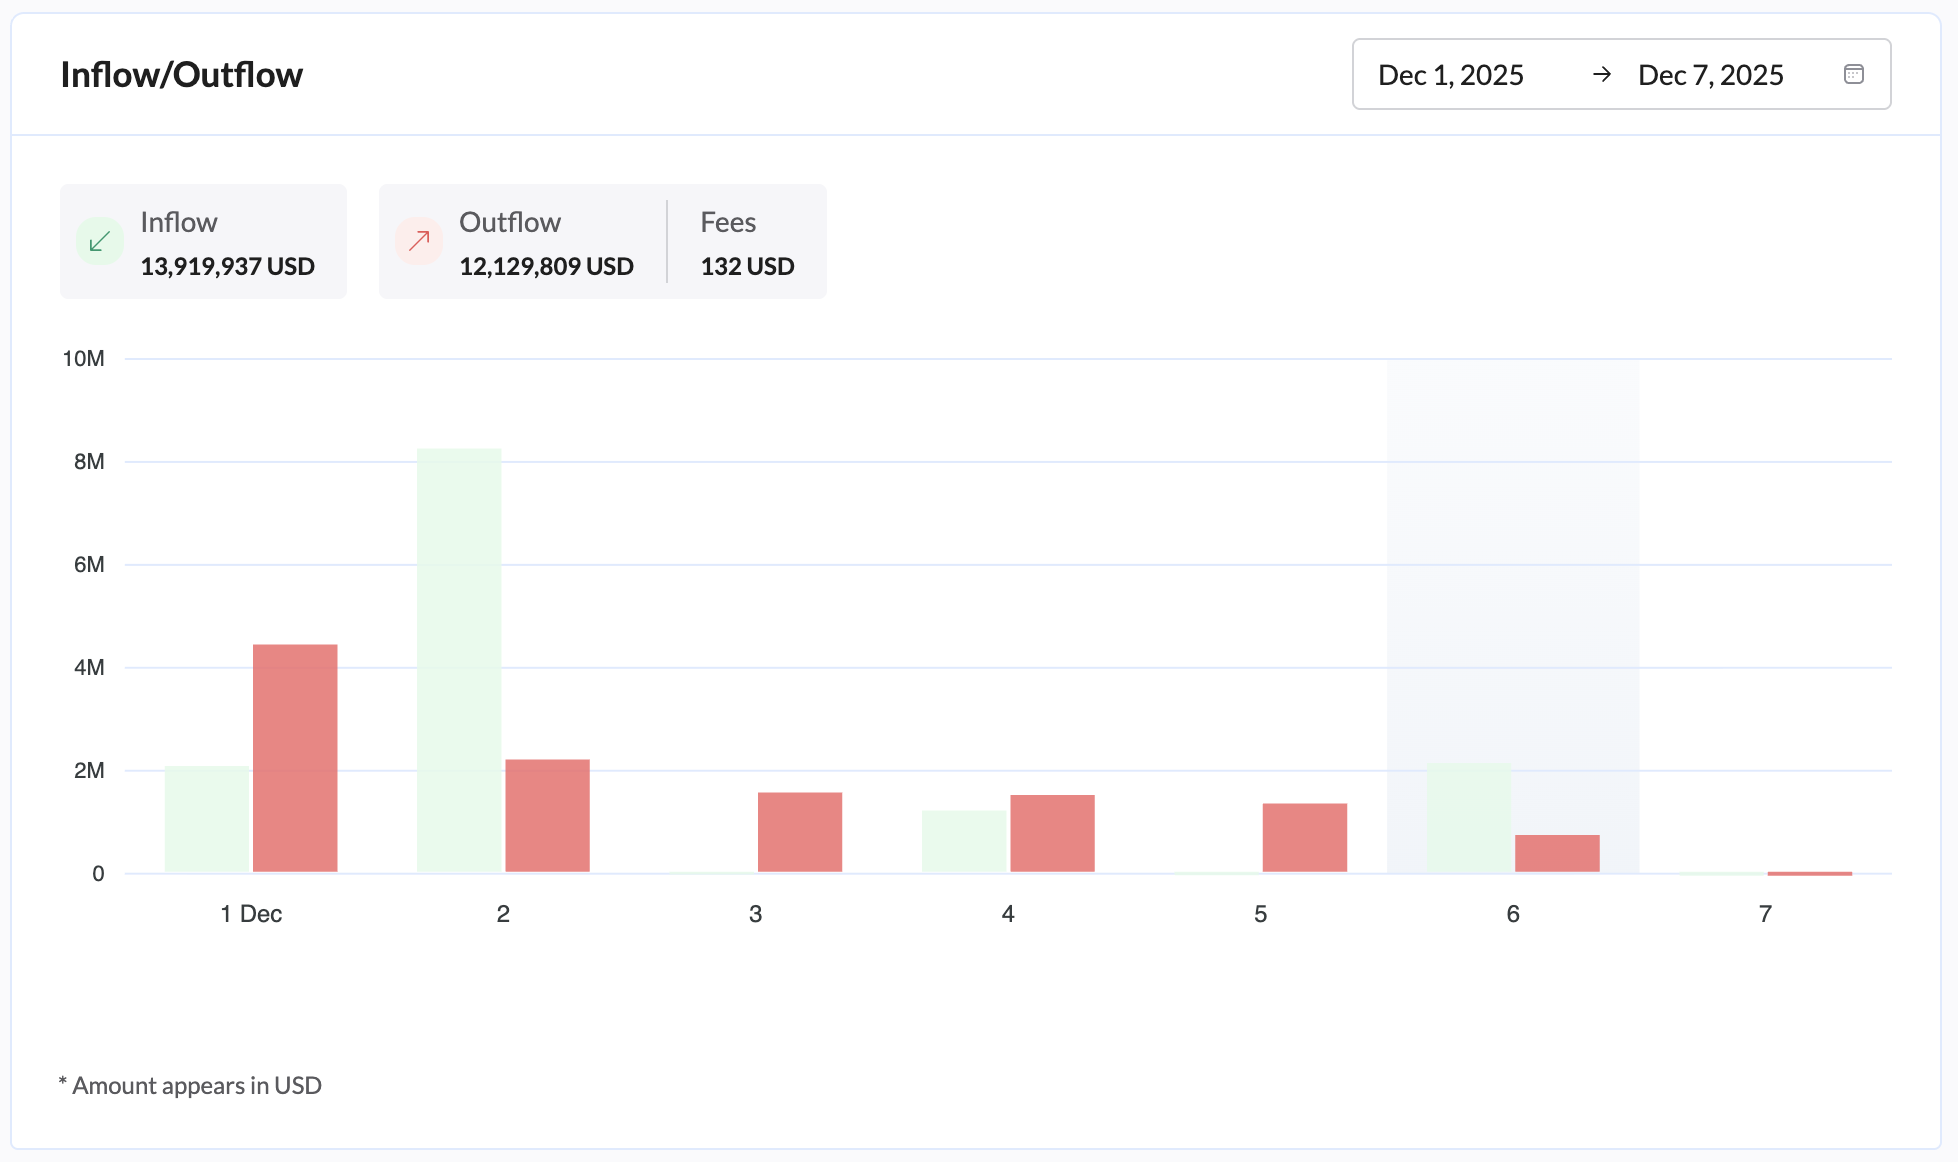Click the green inflow bar for day 4
This screenshot has height=1162, width=1958.
tap(963, 841)
